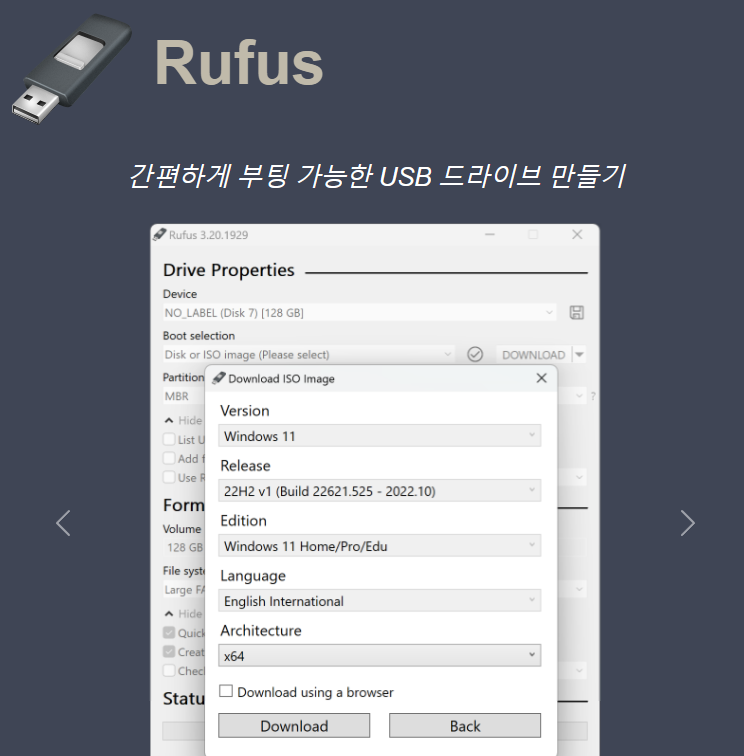
Task: Click the Download button in the dialog
Action: tap(294, 726)
